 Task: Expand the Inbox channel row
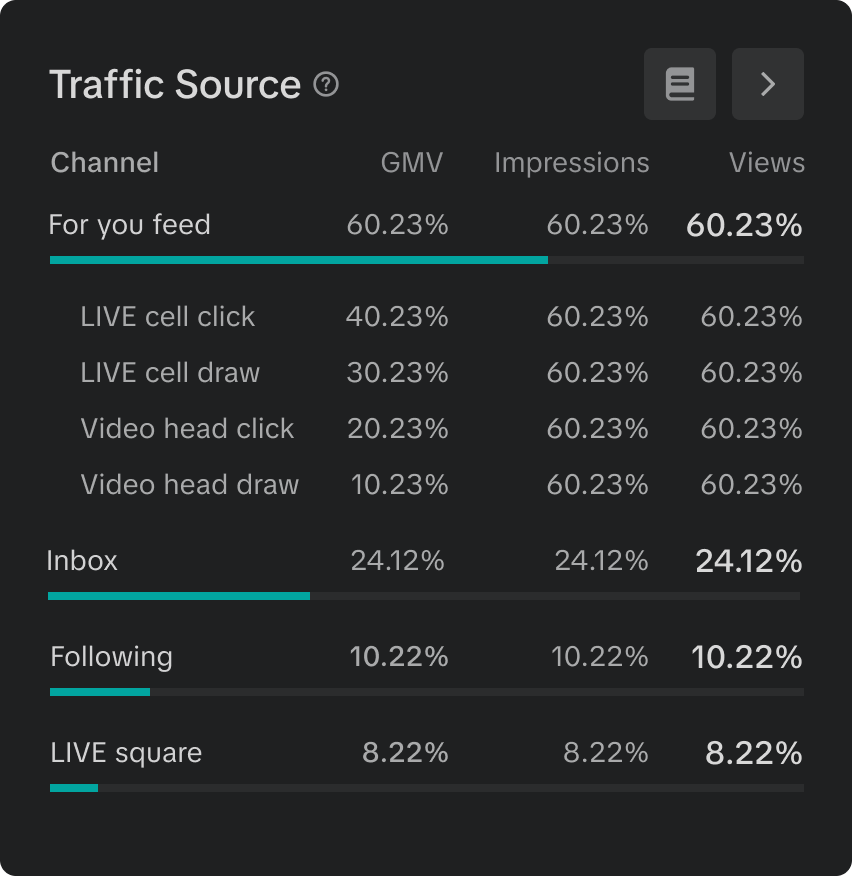(x=82, y=561)
